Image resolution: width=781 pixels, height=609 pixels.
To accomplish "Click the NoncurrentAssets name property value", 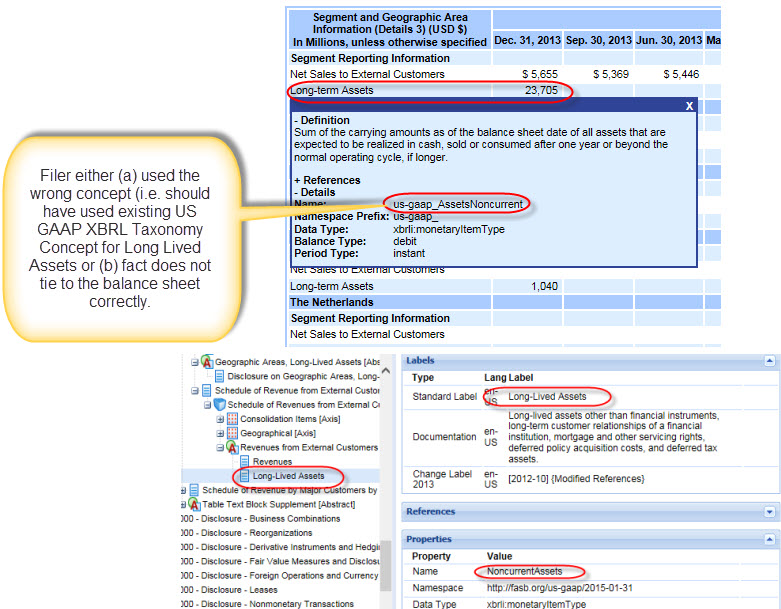I will coord(524,571).
